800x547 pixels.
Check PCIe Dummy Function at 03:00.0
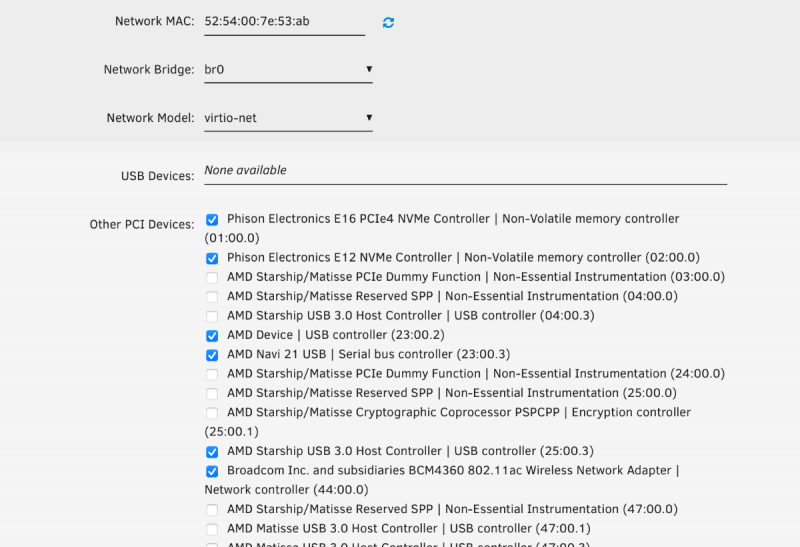pyautogui.click(x=212, y=277)
